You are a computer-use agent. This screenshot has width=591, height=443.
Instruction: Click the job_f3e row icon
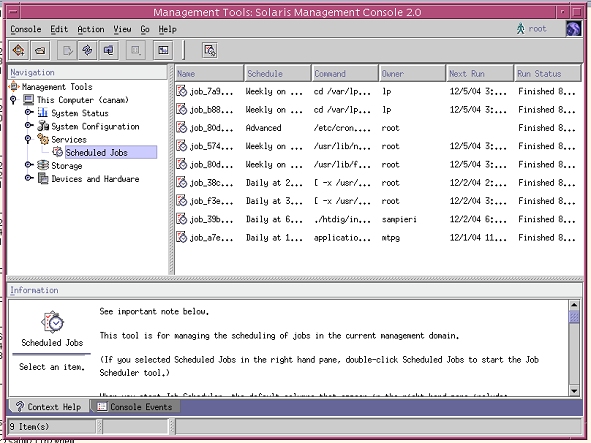coord(182,201)
